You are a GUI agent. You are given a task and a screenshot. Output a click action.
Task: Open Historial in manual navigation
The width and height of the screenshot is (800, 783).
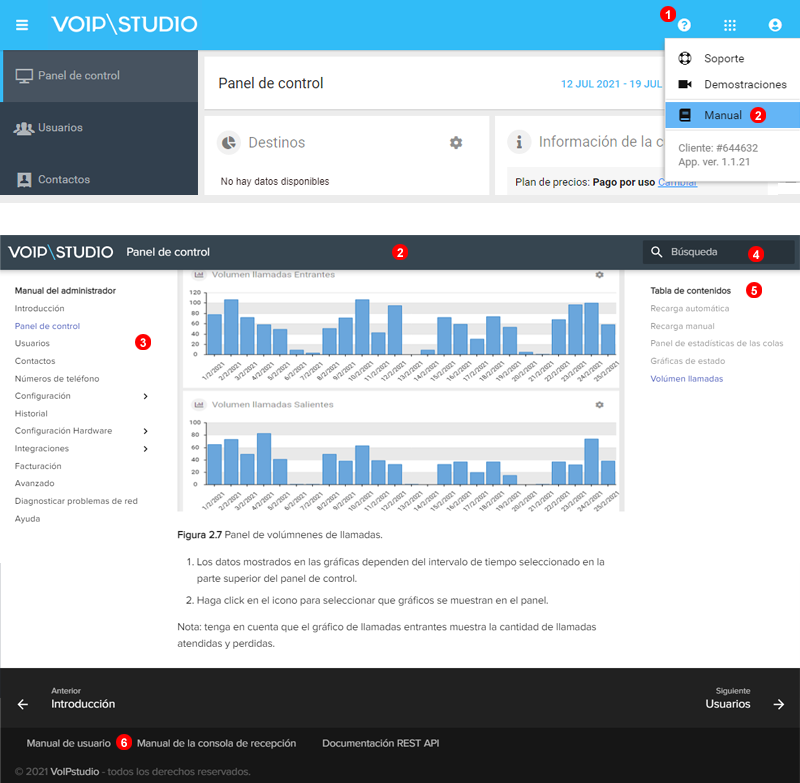(x=31, y=414)
